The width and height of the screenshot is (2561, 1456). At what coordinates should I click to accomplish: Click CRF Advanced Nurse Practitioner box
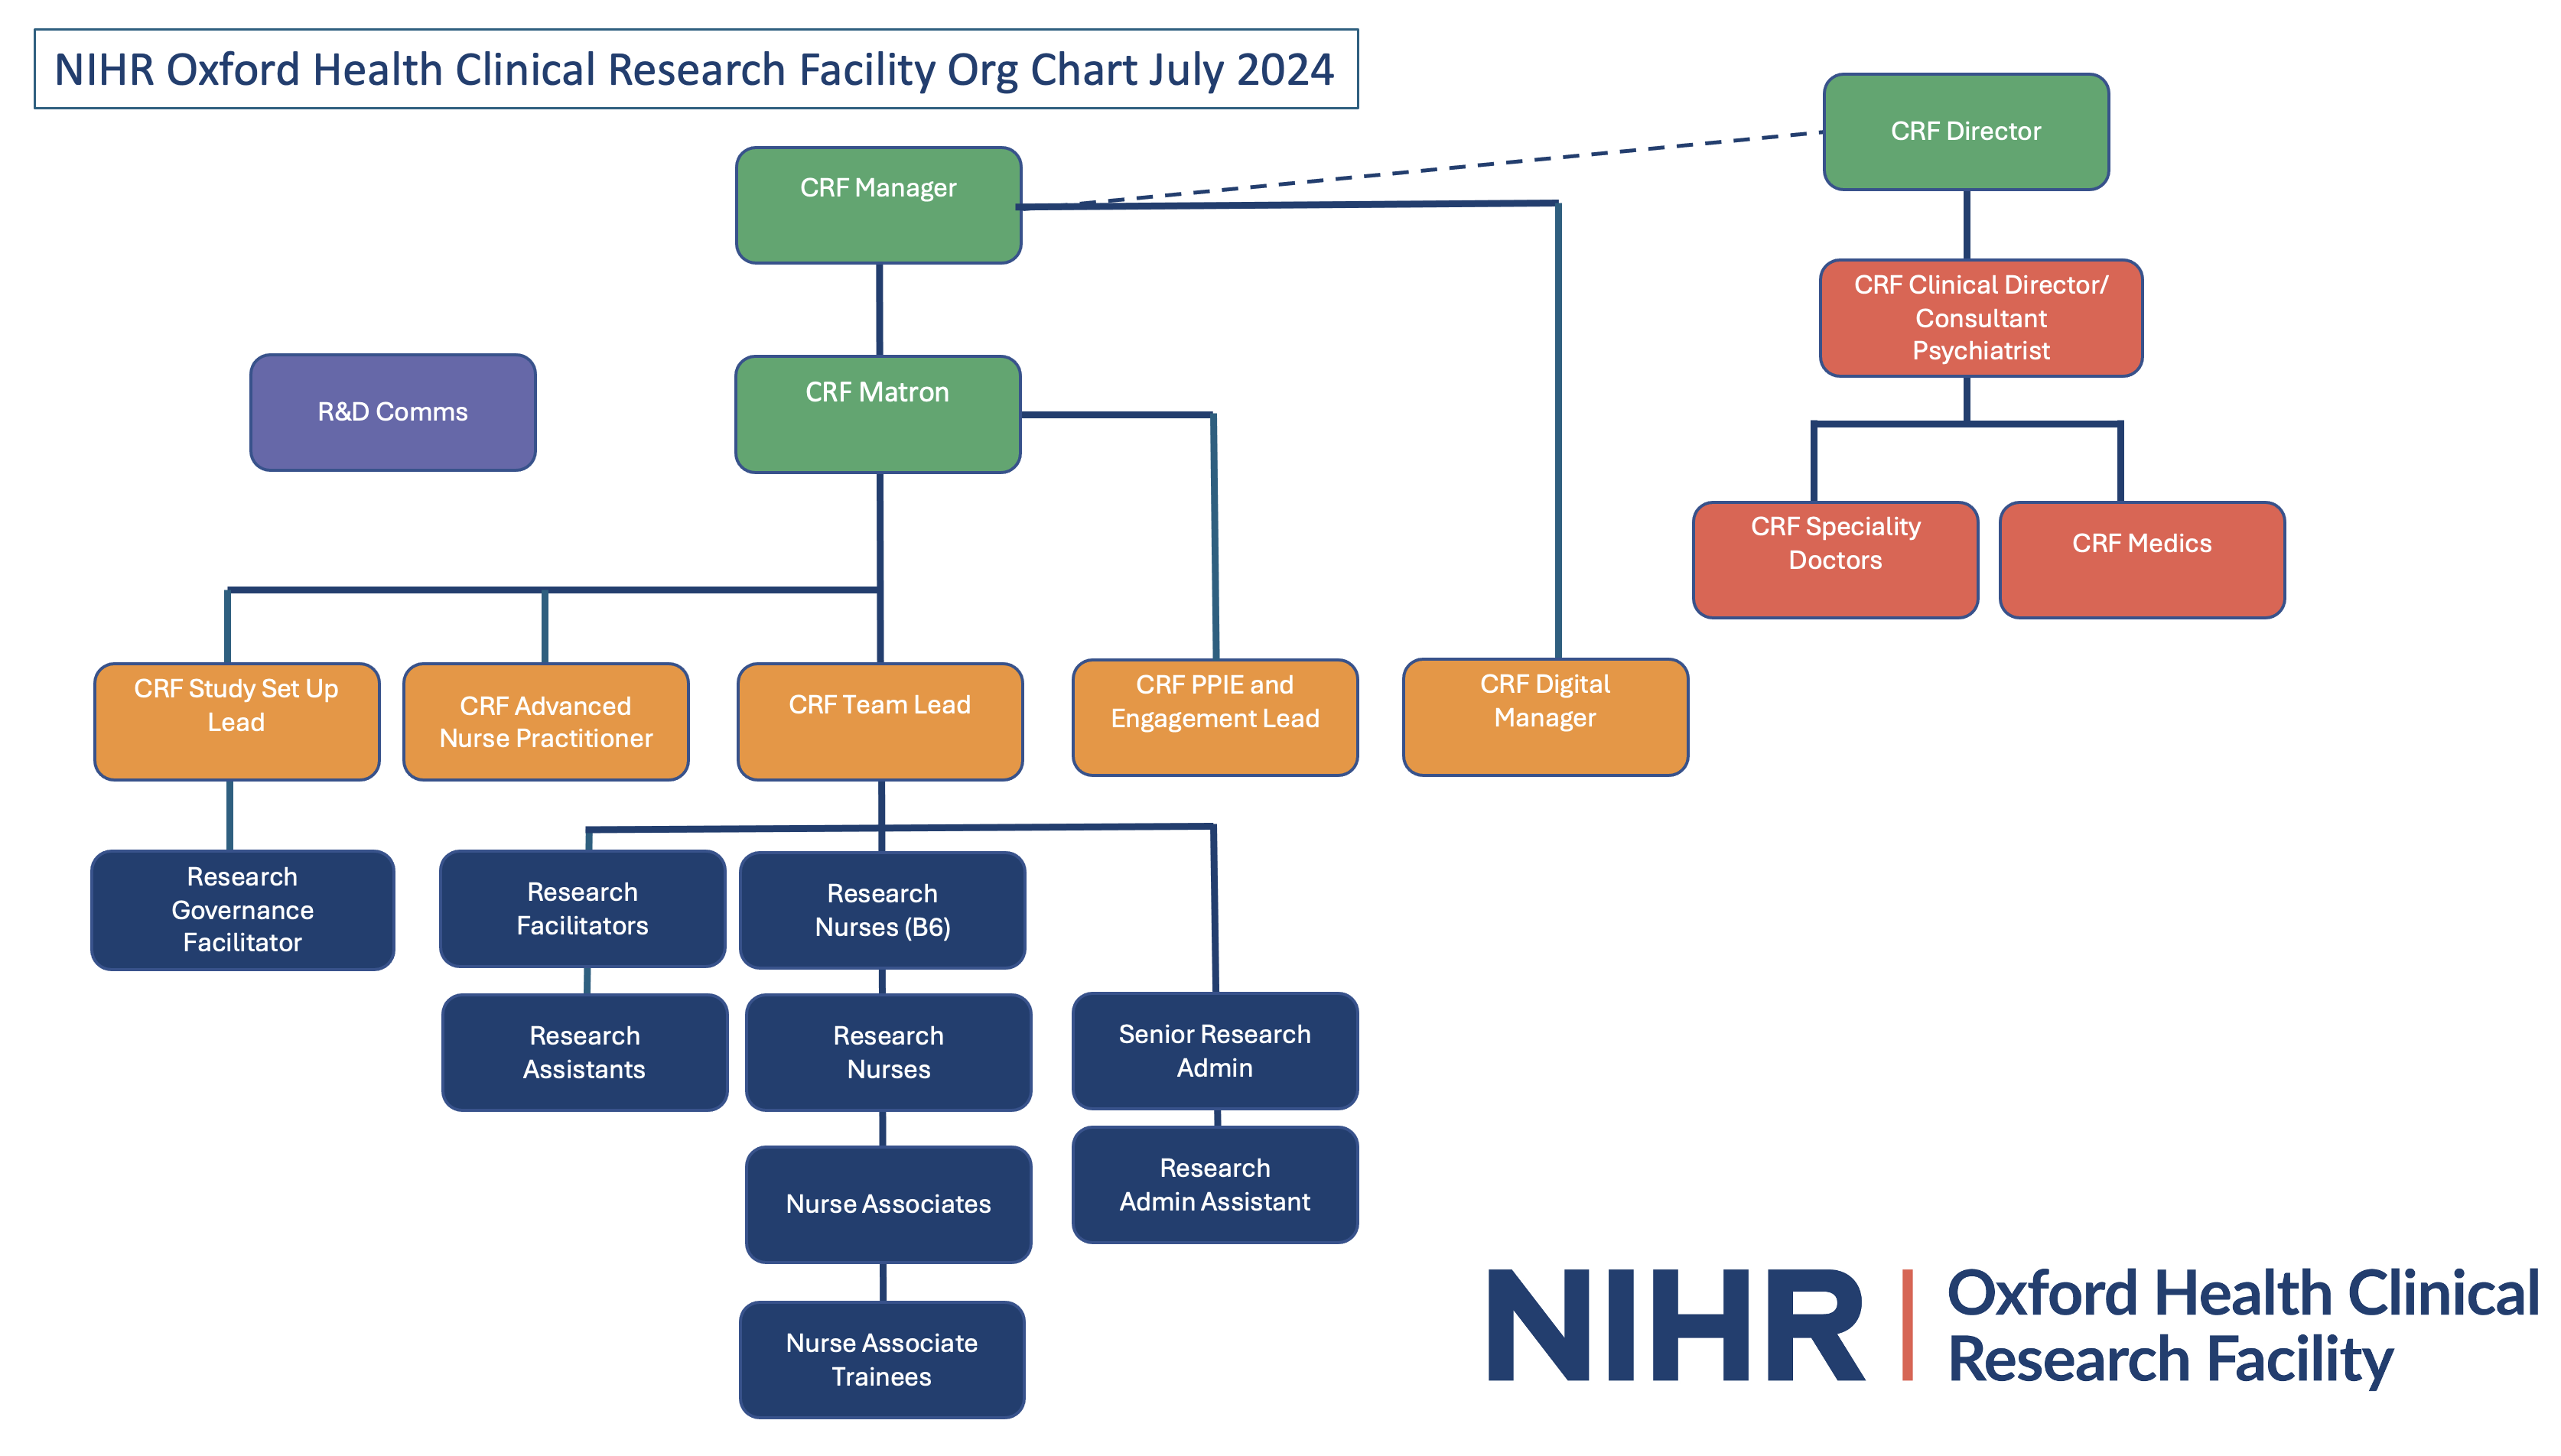coord(545,720)
